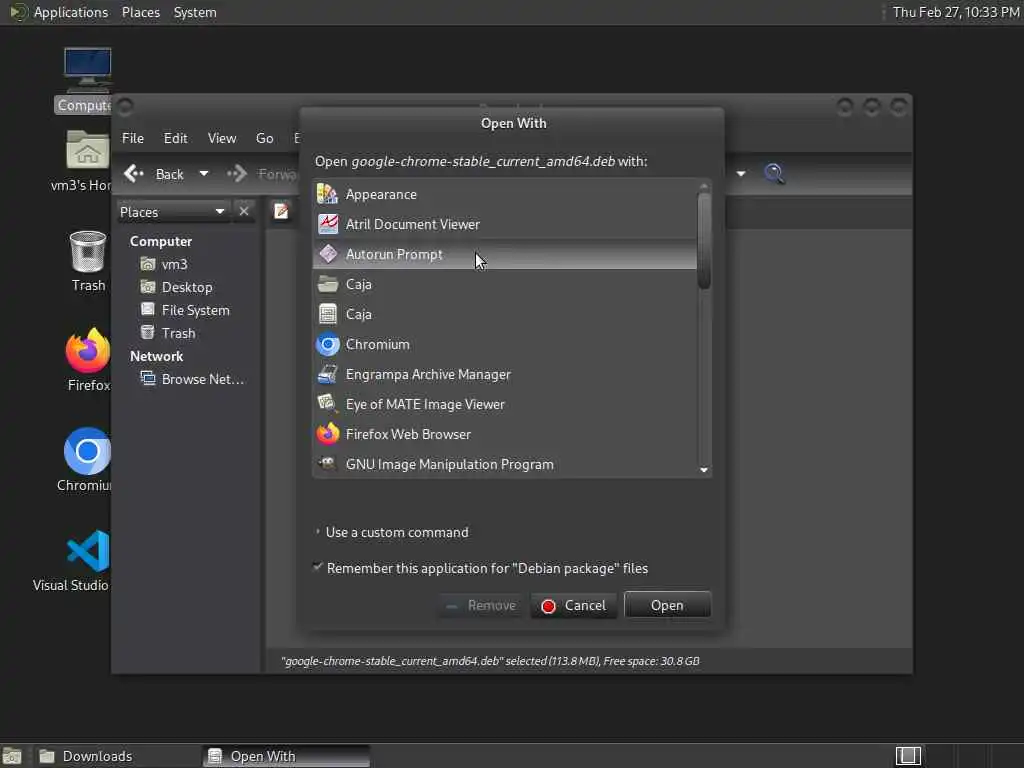Click the show desktop icon in bottom panel

pos(12,756)
